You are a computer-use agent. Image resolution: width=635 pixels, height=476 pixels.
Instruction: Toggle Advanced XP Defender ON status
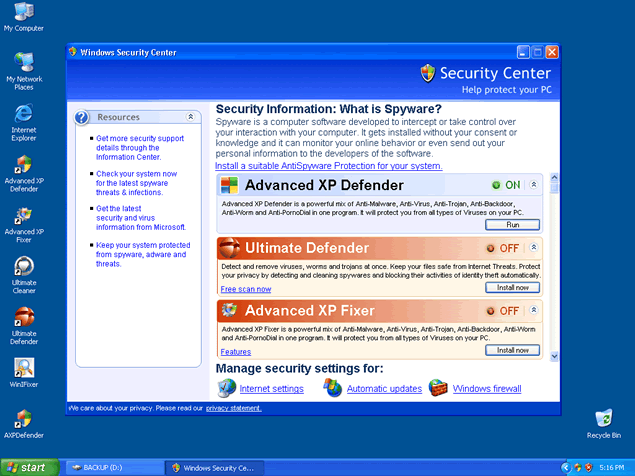coord(505,185)
